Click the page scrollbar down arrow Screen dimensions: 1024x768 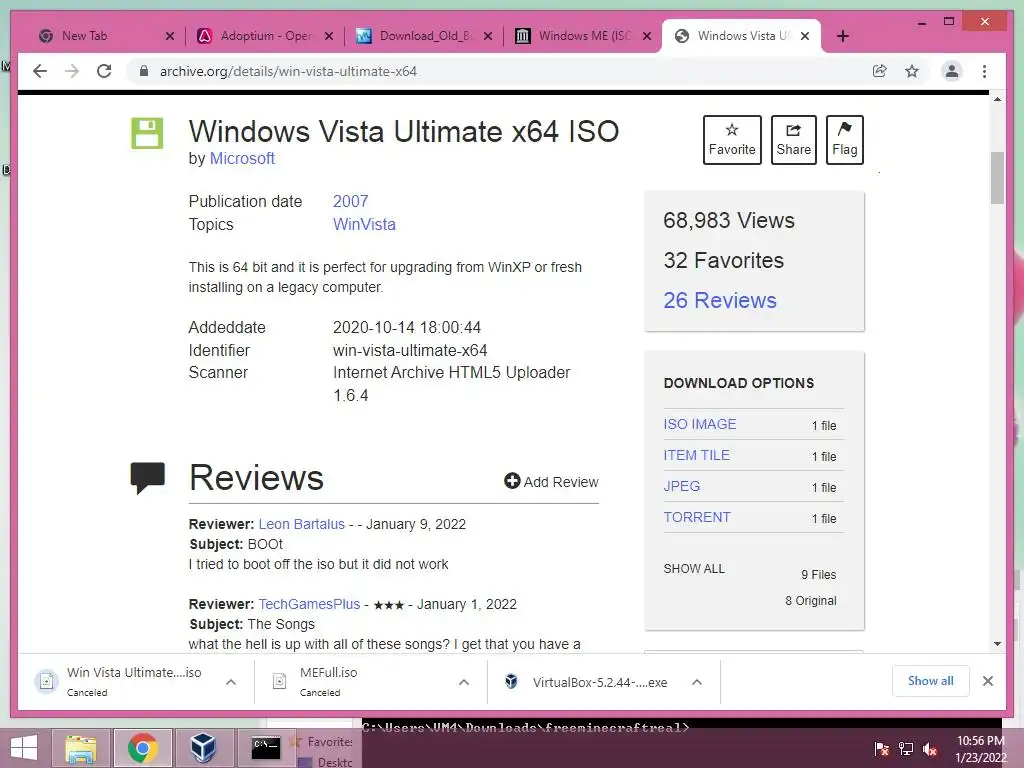point(997,644)
